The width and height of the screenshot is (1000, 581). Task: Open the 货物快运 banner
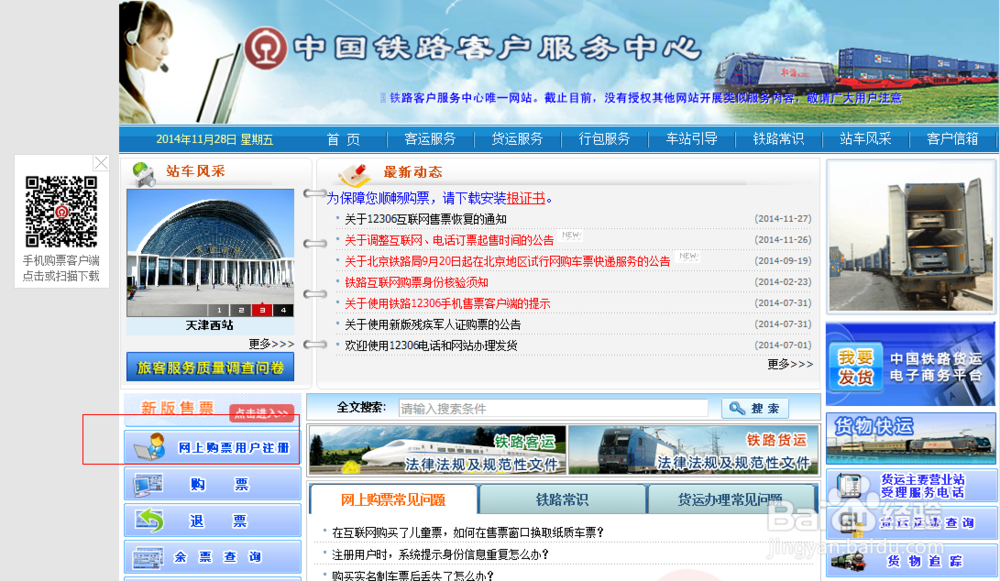click(x=911, y=438)
